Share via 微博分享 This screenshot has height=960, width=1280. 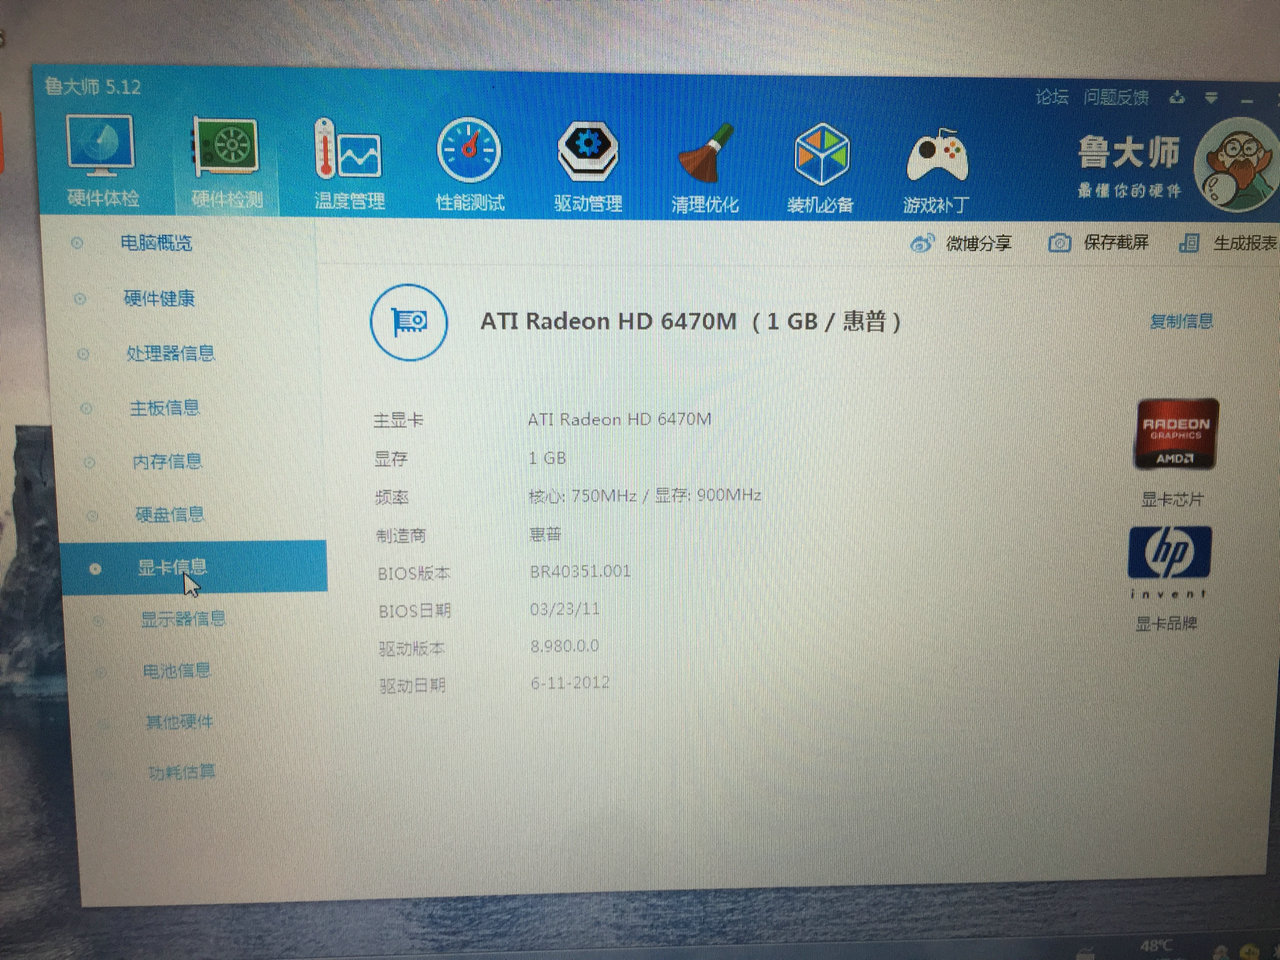[x=962, y=243]
